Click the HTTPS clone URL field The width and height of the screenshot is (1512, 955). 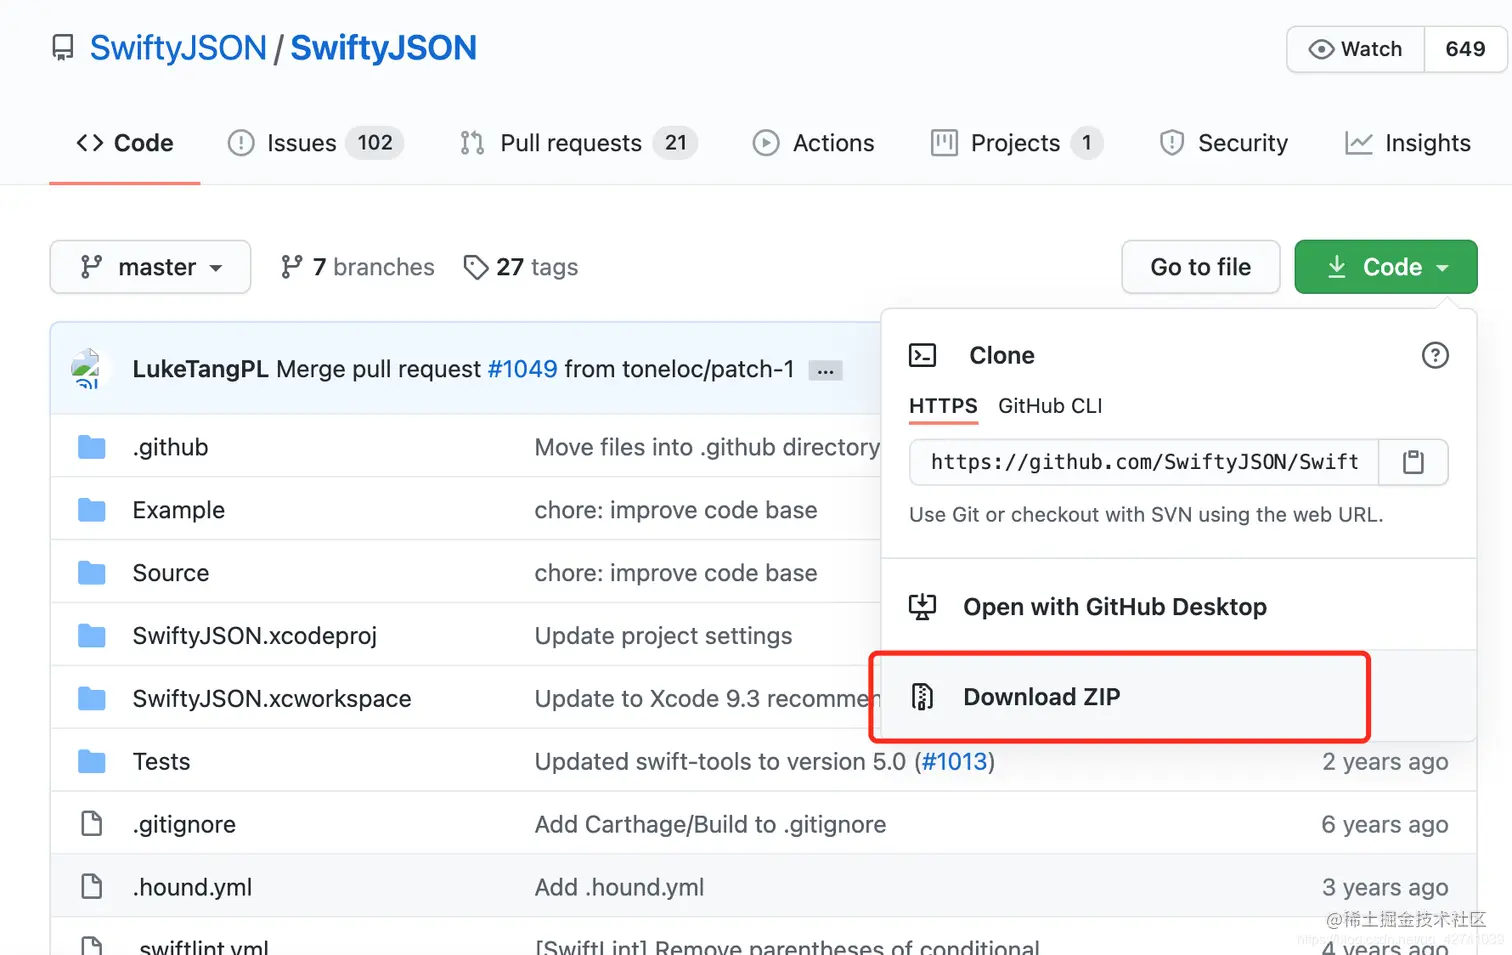[1144, 462]
